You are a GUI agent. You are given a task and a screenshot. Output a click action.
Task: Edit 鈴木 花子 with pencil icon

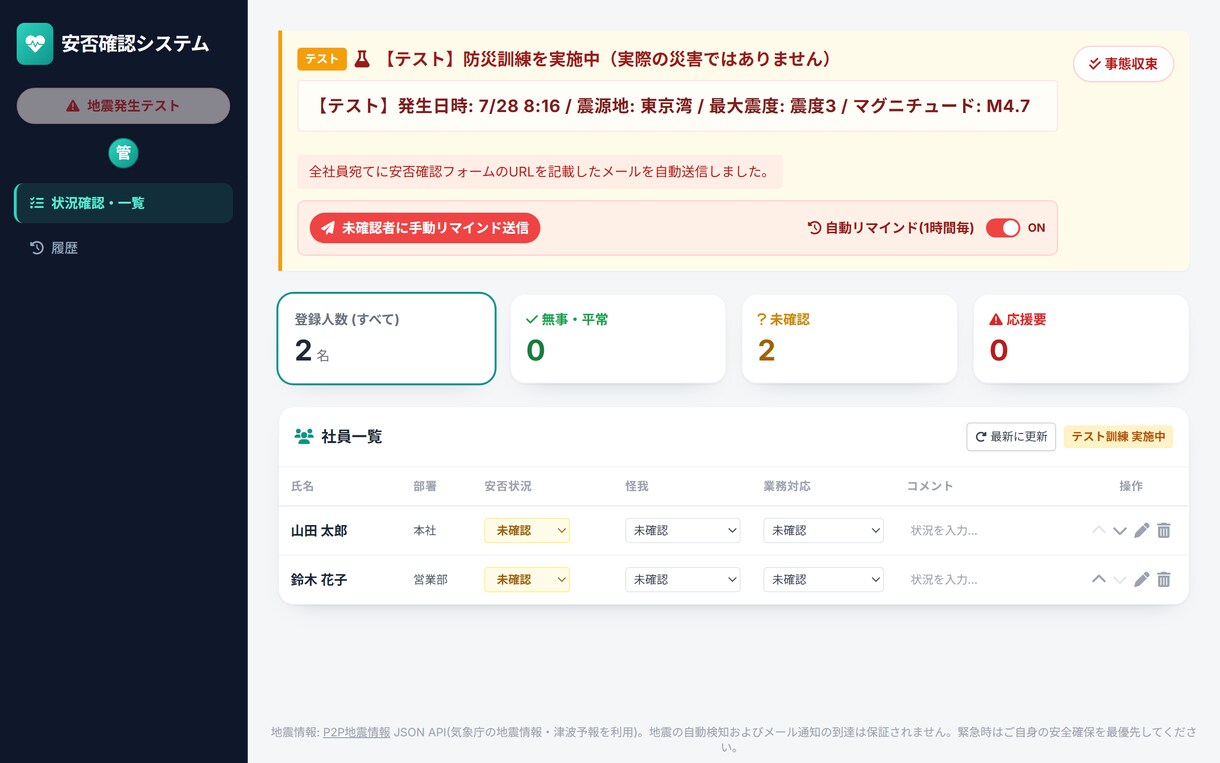1142,579
